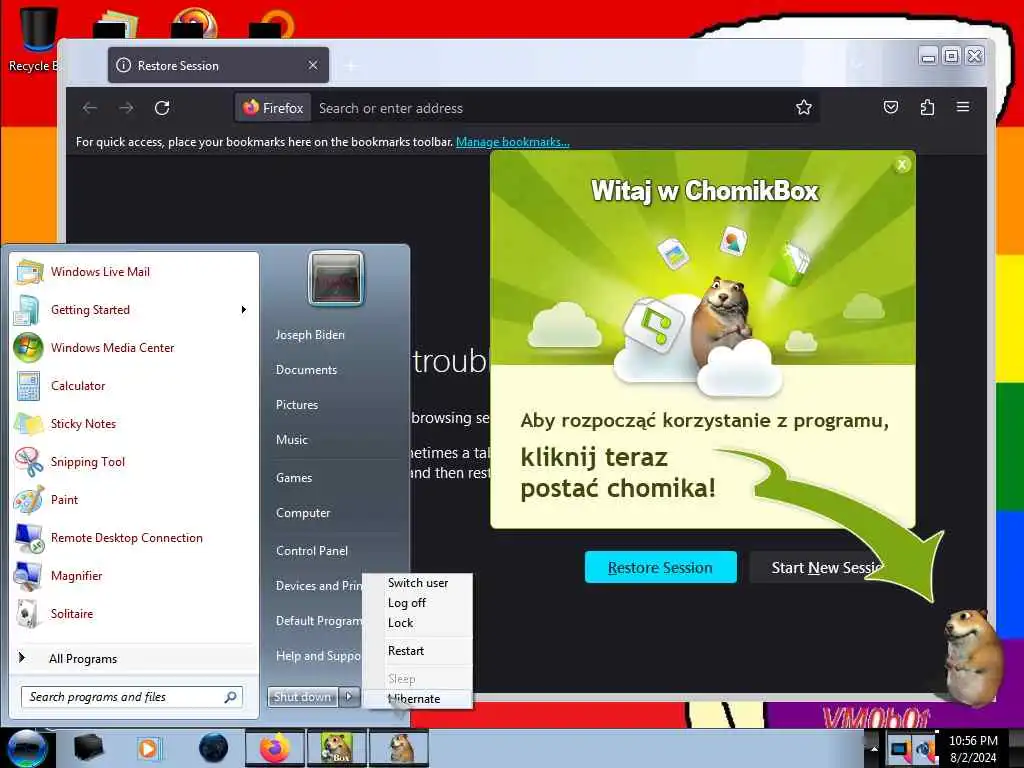Open new tab plus button in Firefox

click(351, 66)
